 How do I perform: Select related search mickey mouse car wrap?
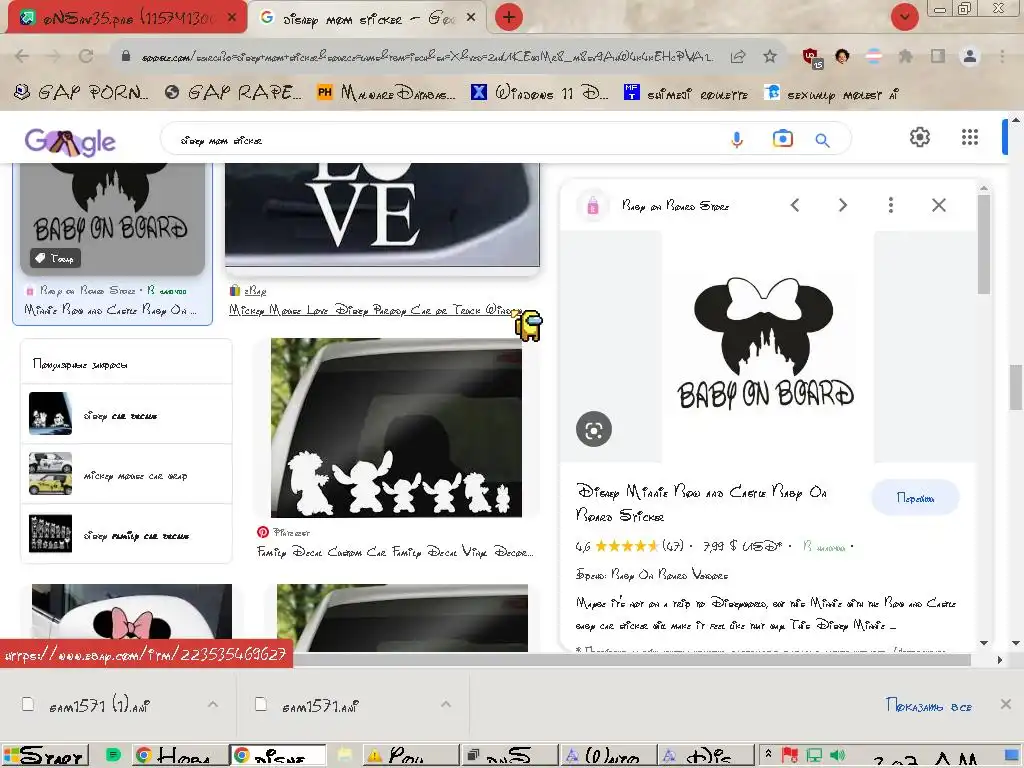click(x=126, y=474)
